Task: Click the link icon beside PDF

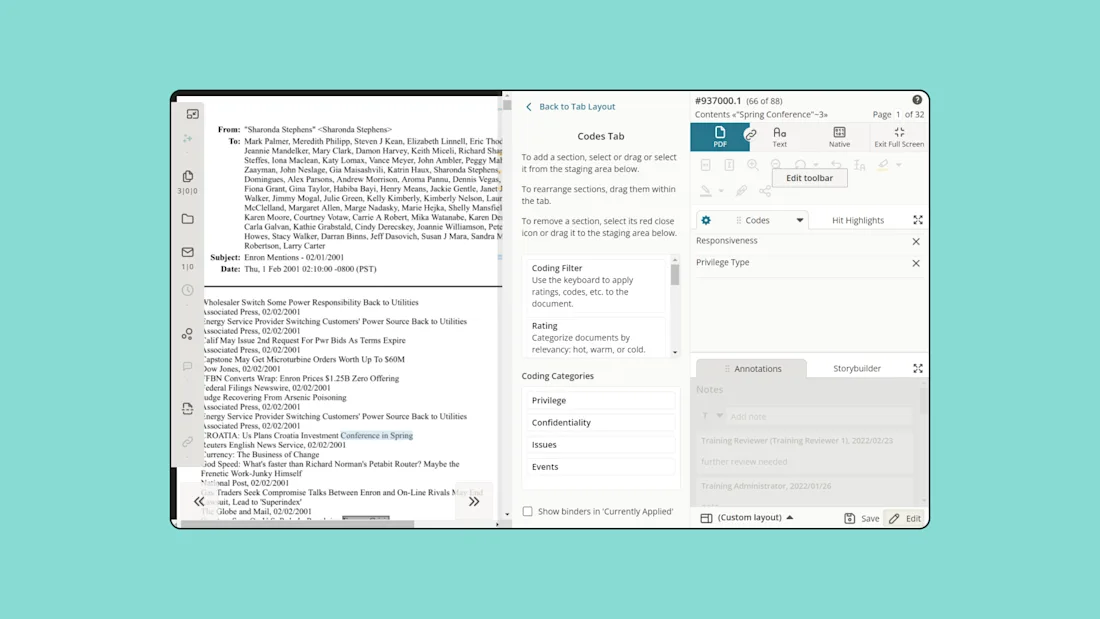Action: click(750, 134)
